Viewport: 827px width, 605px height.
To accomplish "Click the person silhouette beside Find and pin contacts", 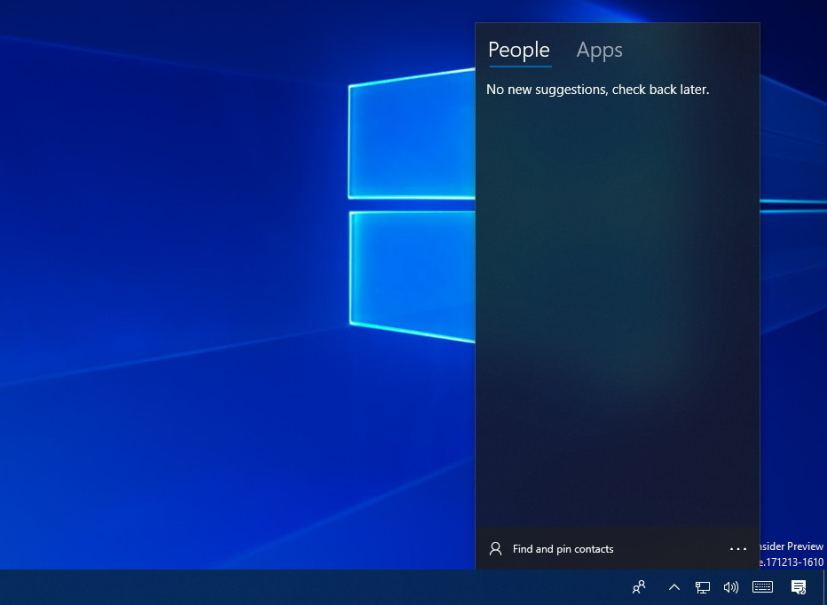I will pyautogui.click(x=493, y=548).
